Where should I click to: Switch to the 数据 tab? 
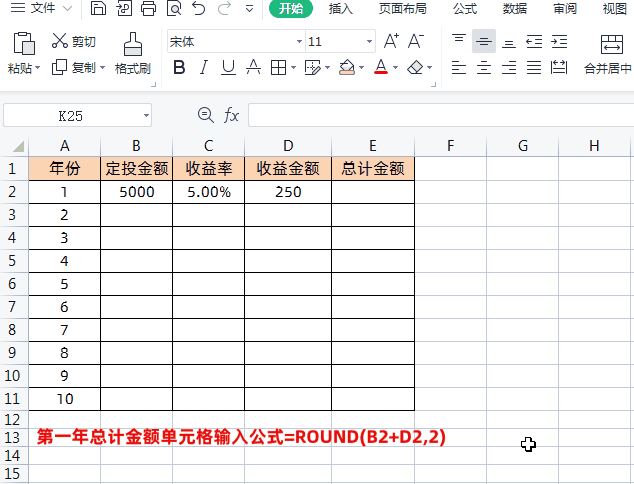[x=515, y=8]
